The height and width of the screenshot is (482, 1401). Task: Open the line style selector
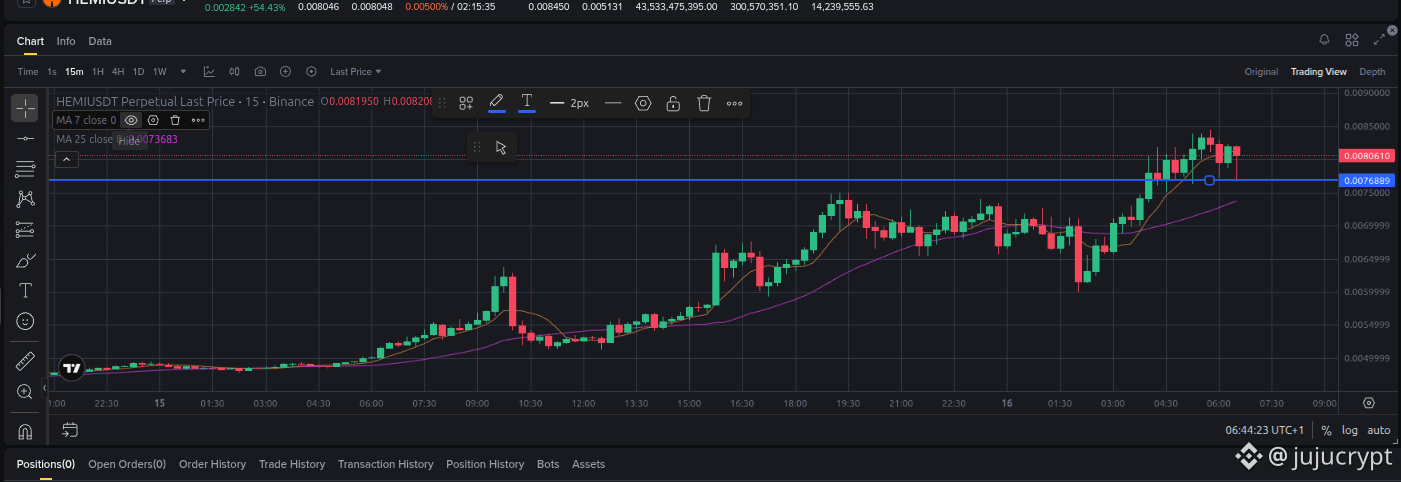tap(613, 103)
